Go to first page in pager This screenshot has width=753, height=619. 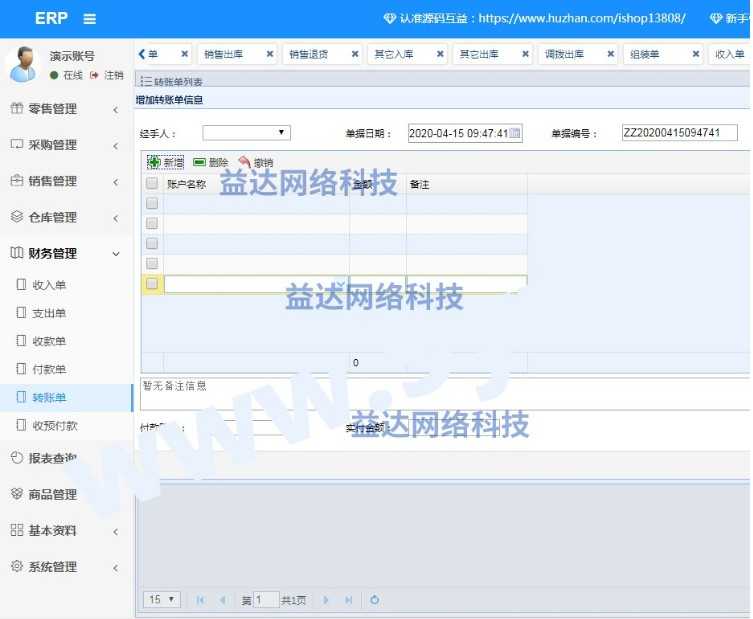pyautogui.click(x=201, y=600)
